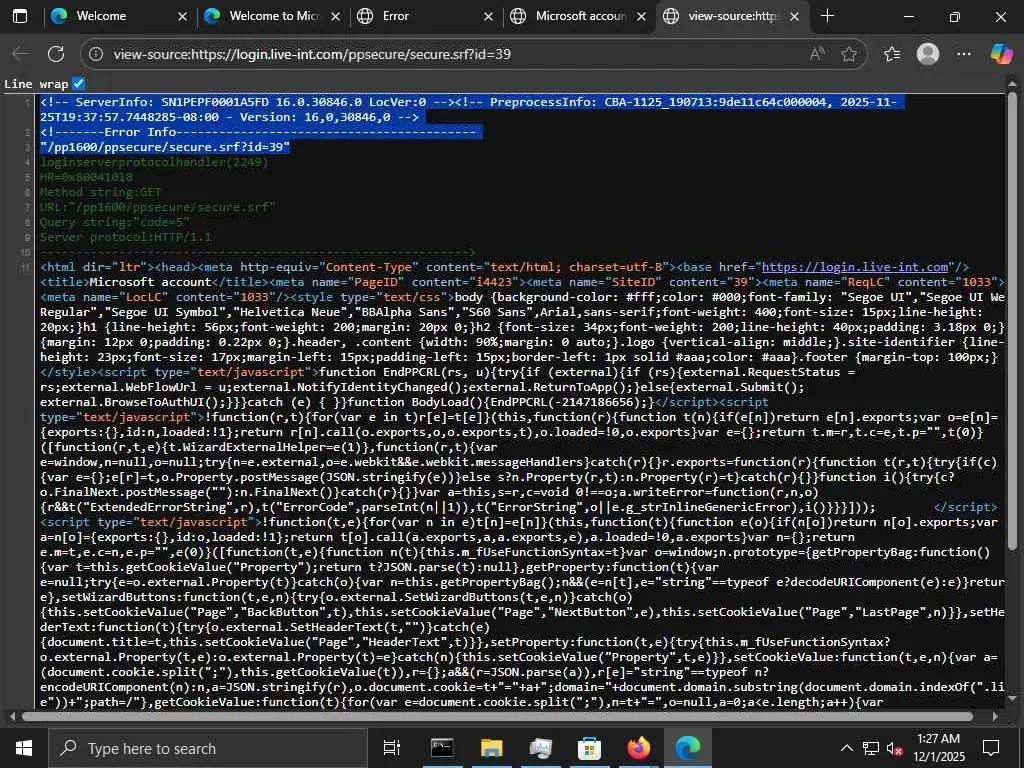This screenshot has height=768, width=1024.
Task: Open a new tab with plus button
Action: pos(827,16)
